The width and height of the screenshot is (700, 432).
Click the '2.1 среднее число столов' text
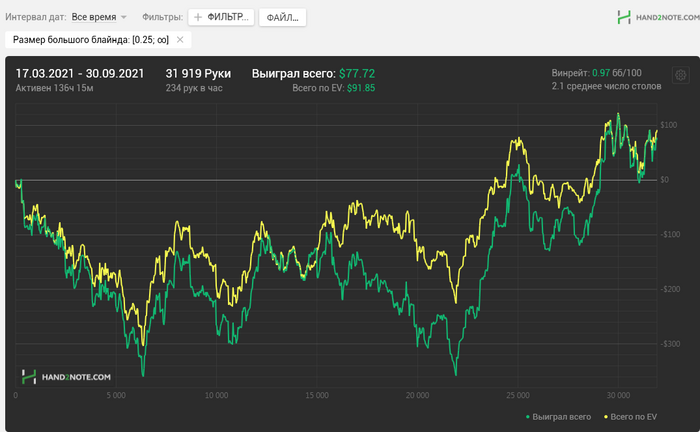(x=606, y=86)
